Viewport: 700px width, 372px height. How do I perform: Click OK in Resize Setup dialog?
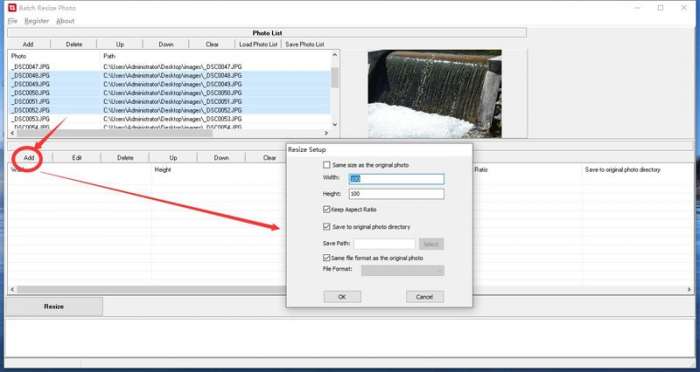pyautogui.click(x=342, y=297)
